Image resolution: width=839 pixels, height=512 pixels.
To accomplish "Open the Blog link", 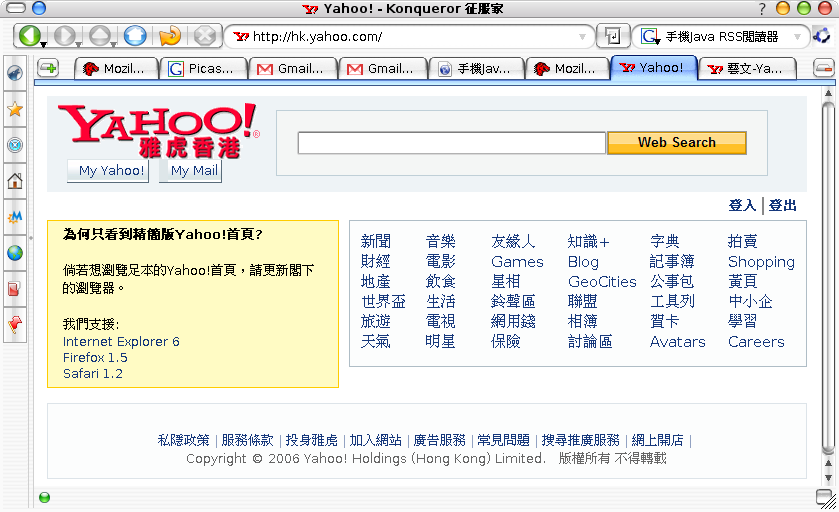I will click(583, 262).
